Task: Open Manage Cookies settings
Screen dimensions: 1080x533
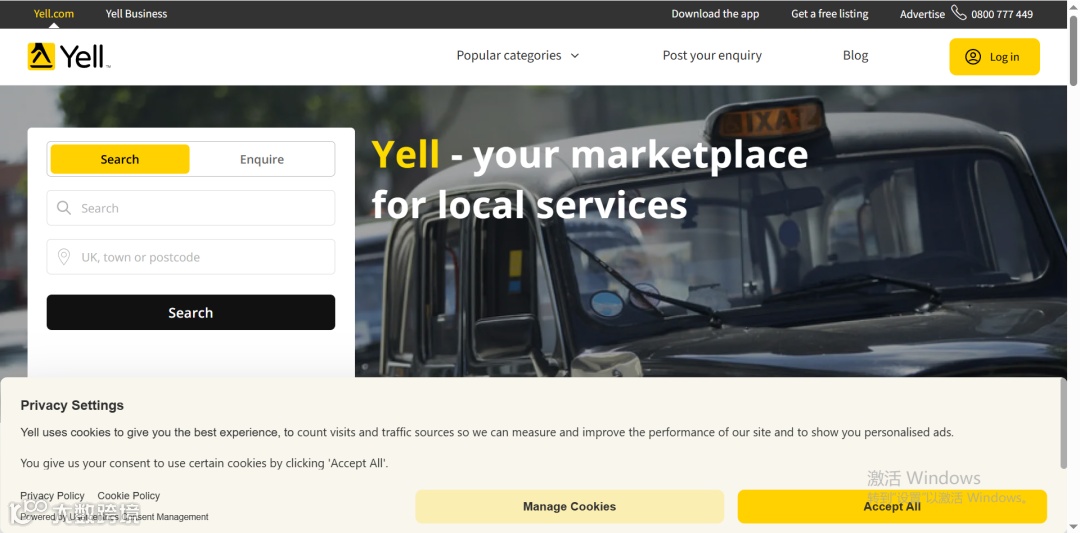Action: tap(570, 506)
